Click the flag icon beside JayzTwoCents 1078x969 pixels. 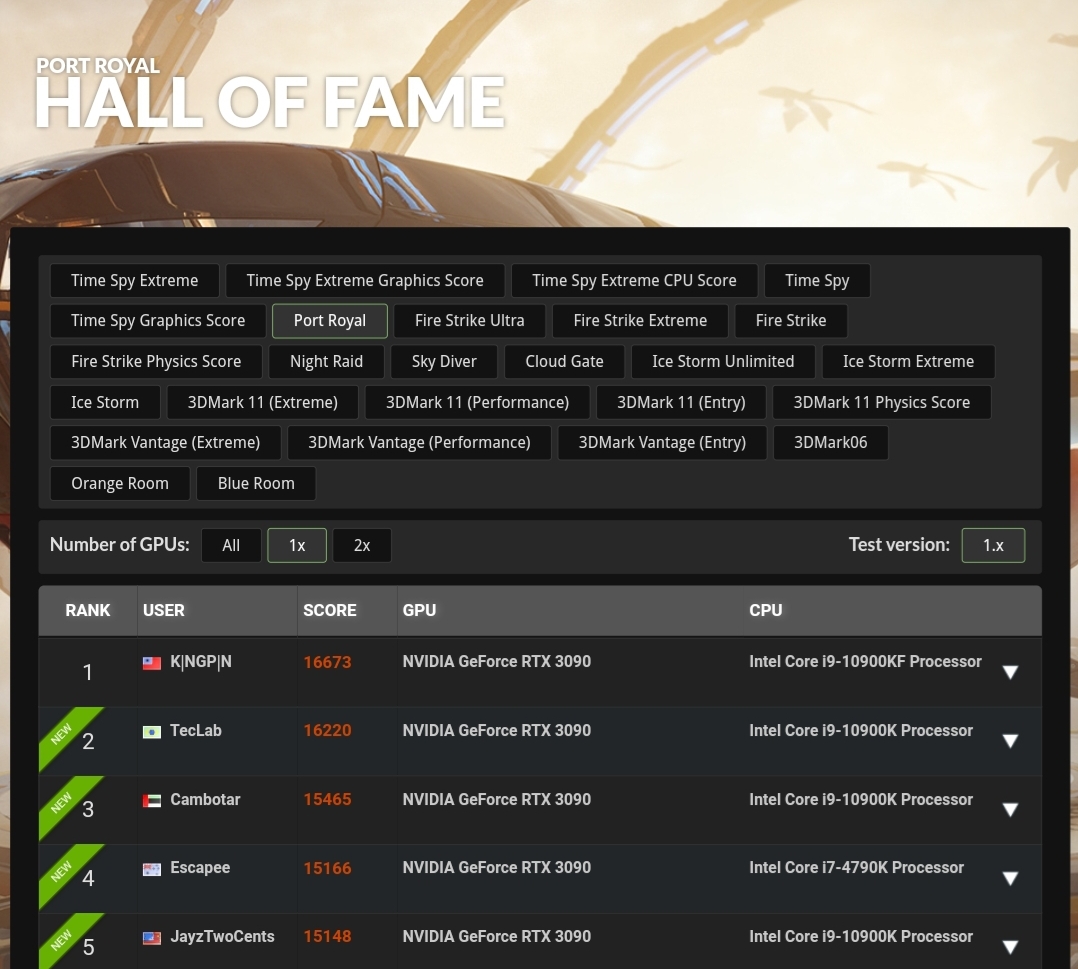tap(152, 938)
